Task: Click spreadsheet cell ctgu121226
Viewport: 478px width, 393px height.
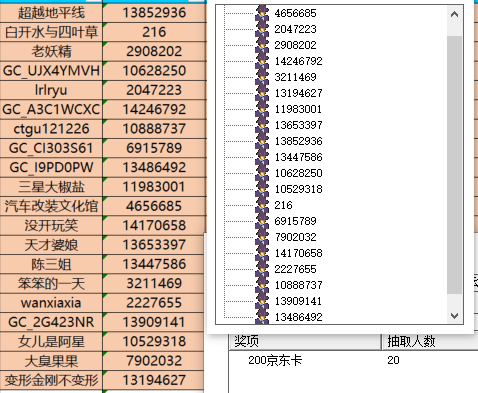Action: [51, 129]
